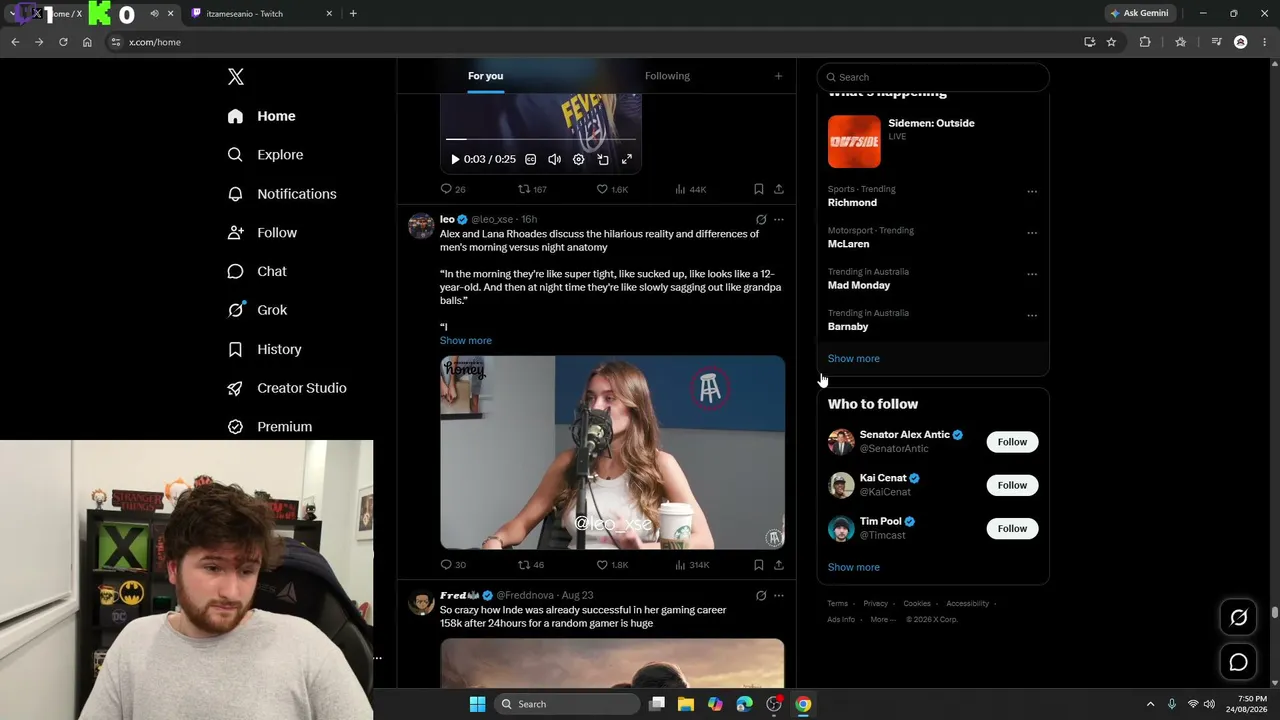
Task: Bookmark Leo's post
Action: pos(759,565)
